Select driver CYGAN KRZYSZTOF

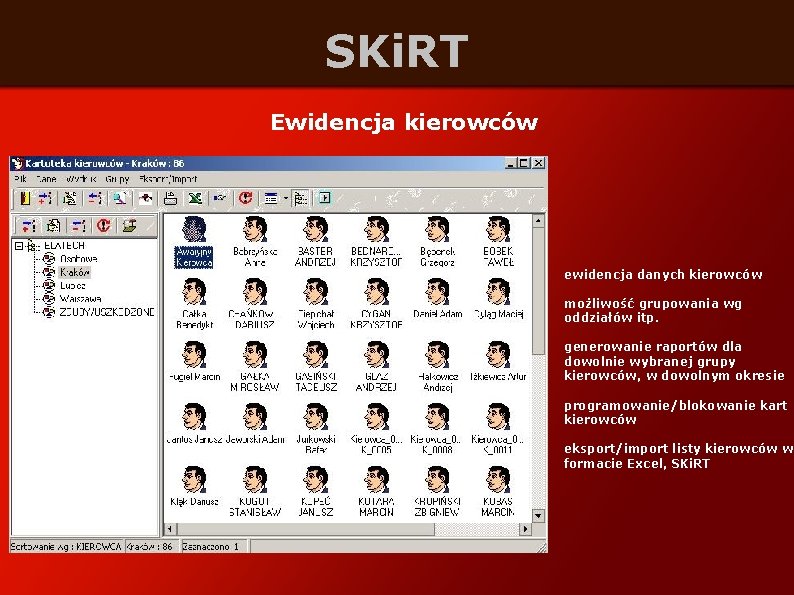click(x=376, y=304)
